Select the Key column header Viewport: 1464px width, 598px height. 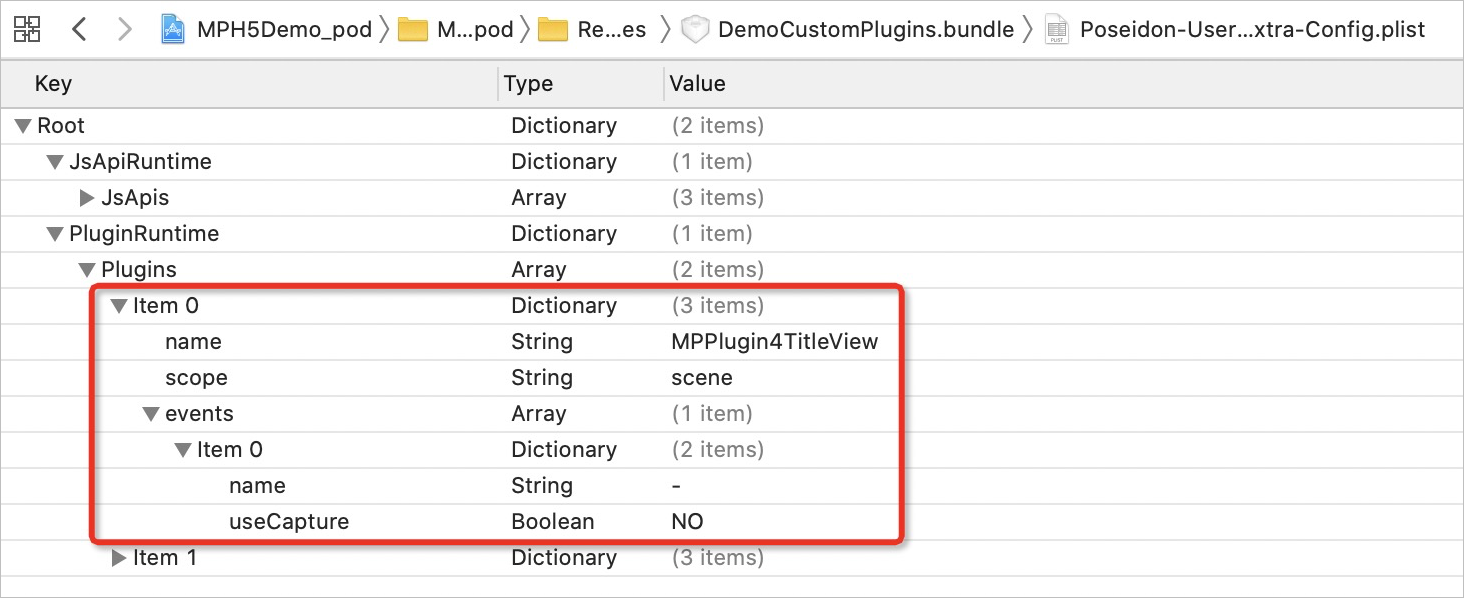coord(53,83)
